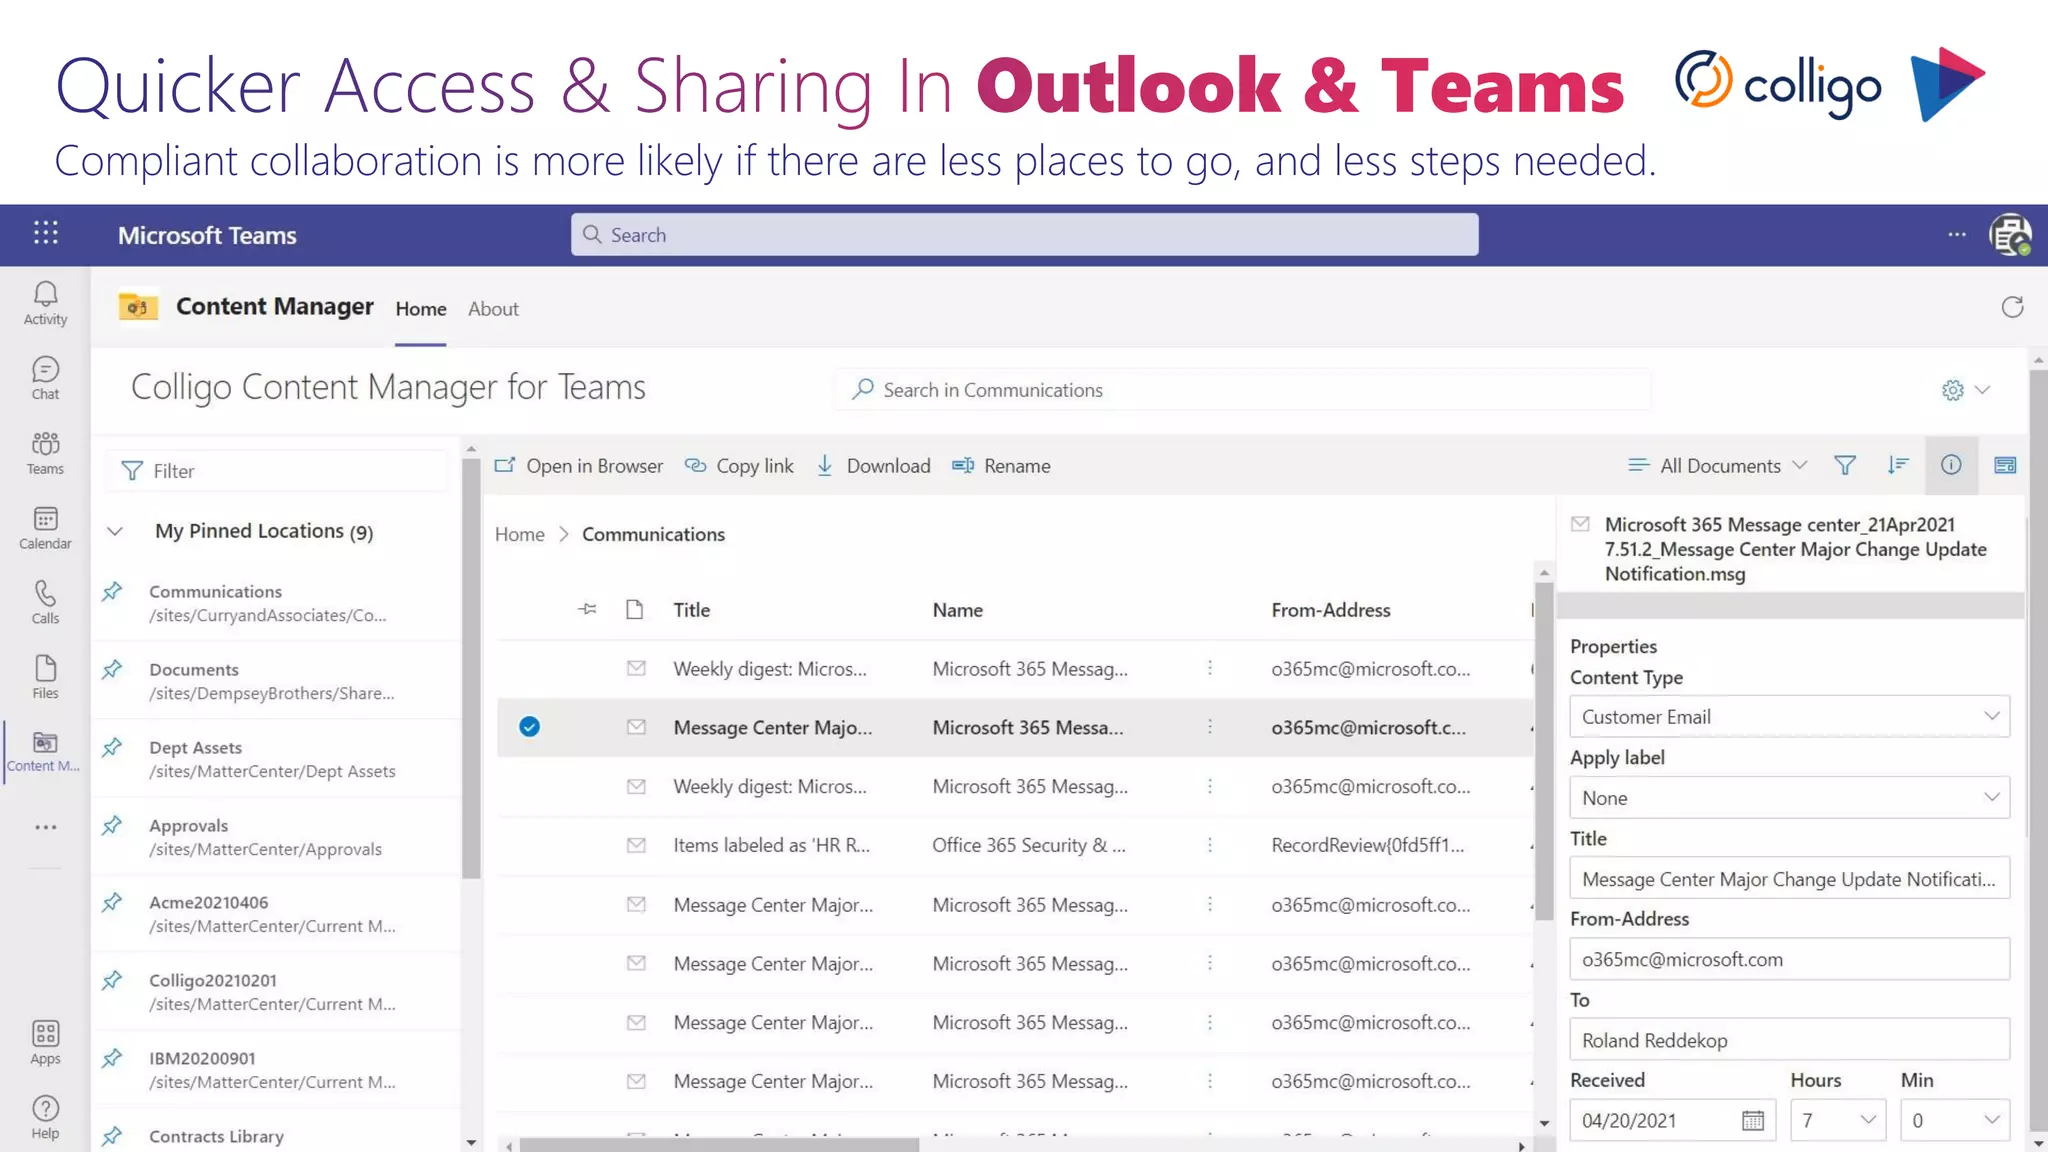
Task: Open the top bar more options menu
Action: tap(1957, 235)
